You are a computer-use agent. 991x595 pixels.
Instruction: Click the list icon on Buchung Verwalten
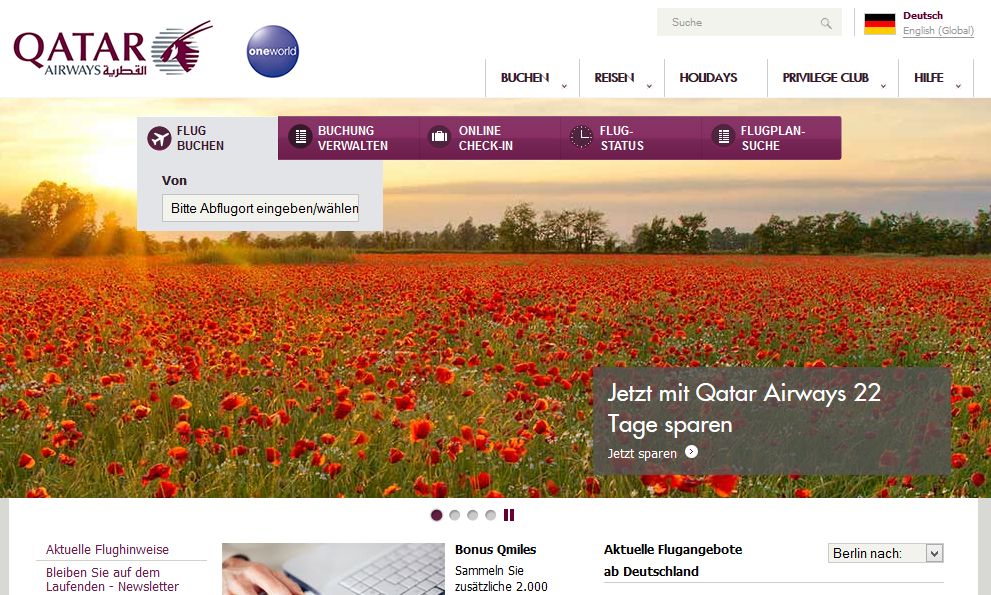pyautogui.click(x=300, y=136)
